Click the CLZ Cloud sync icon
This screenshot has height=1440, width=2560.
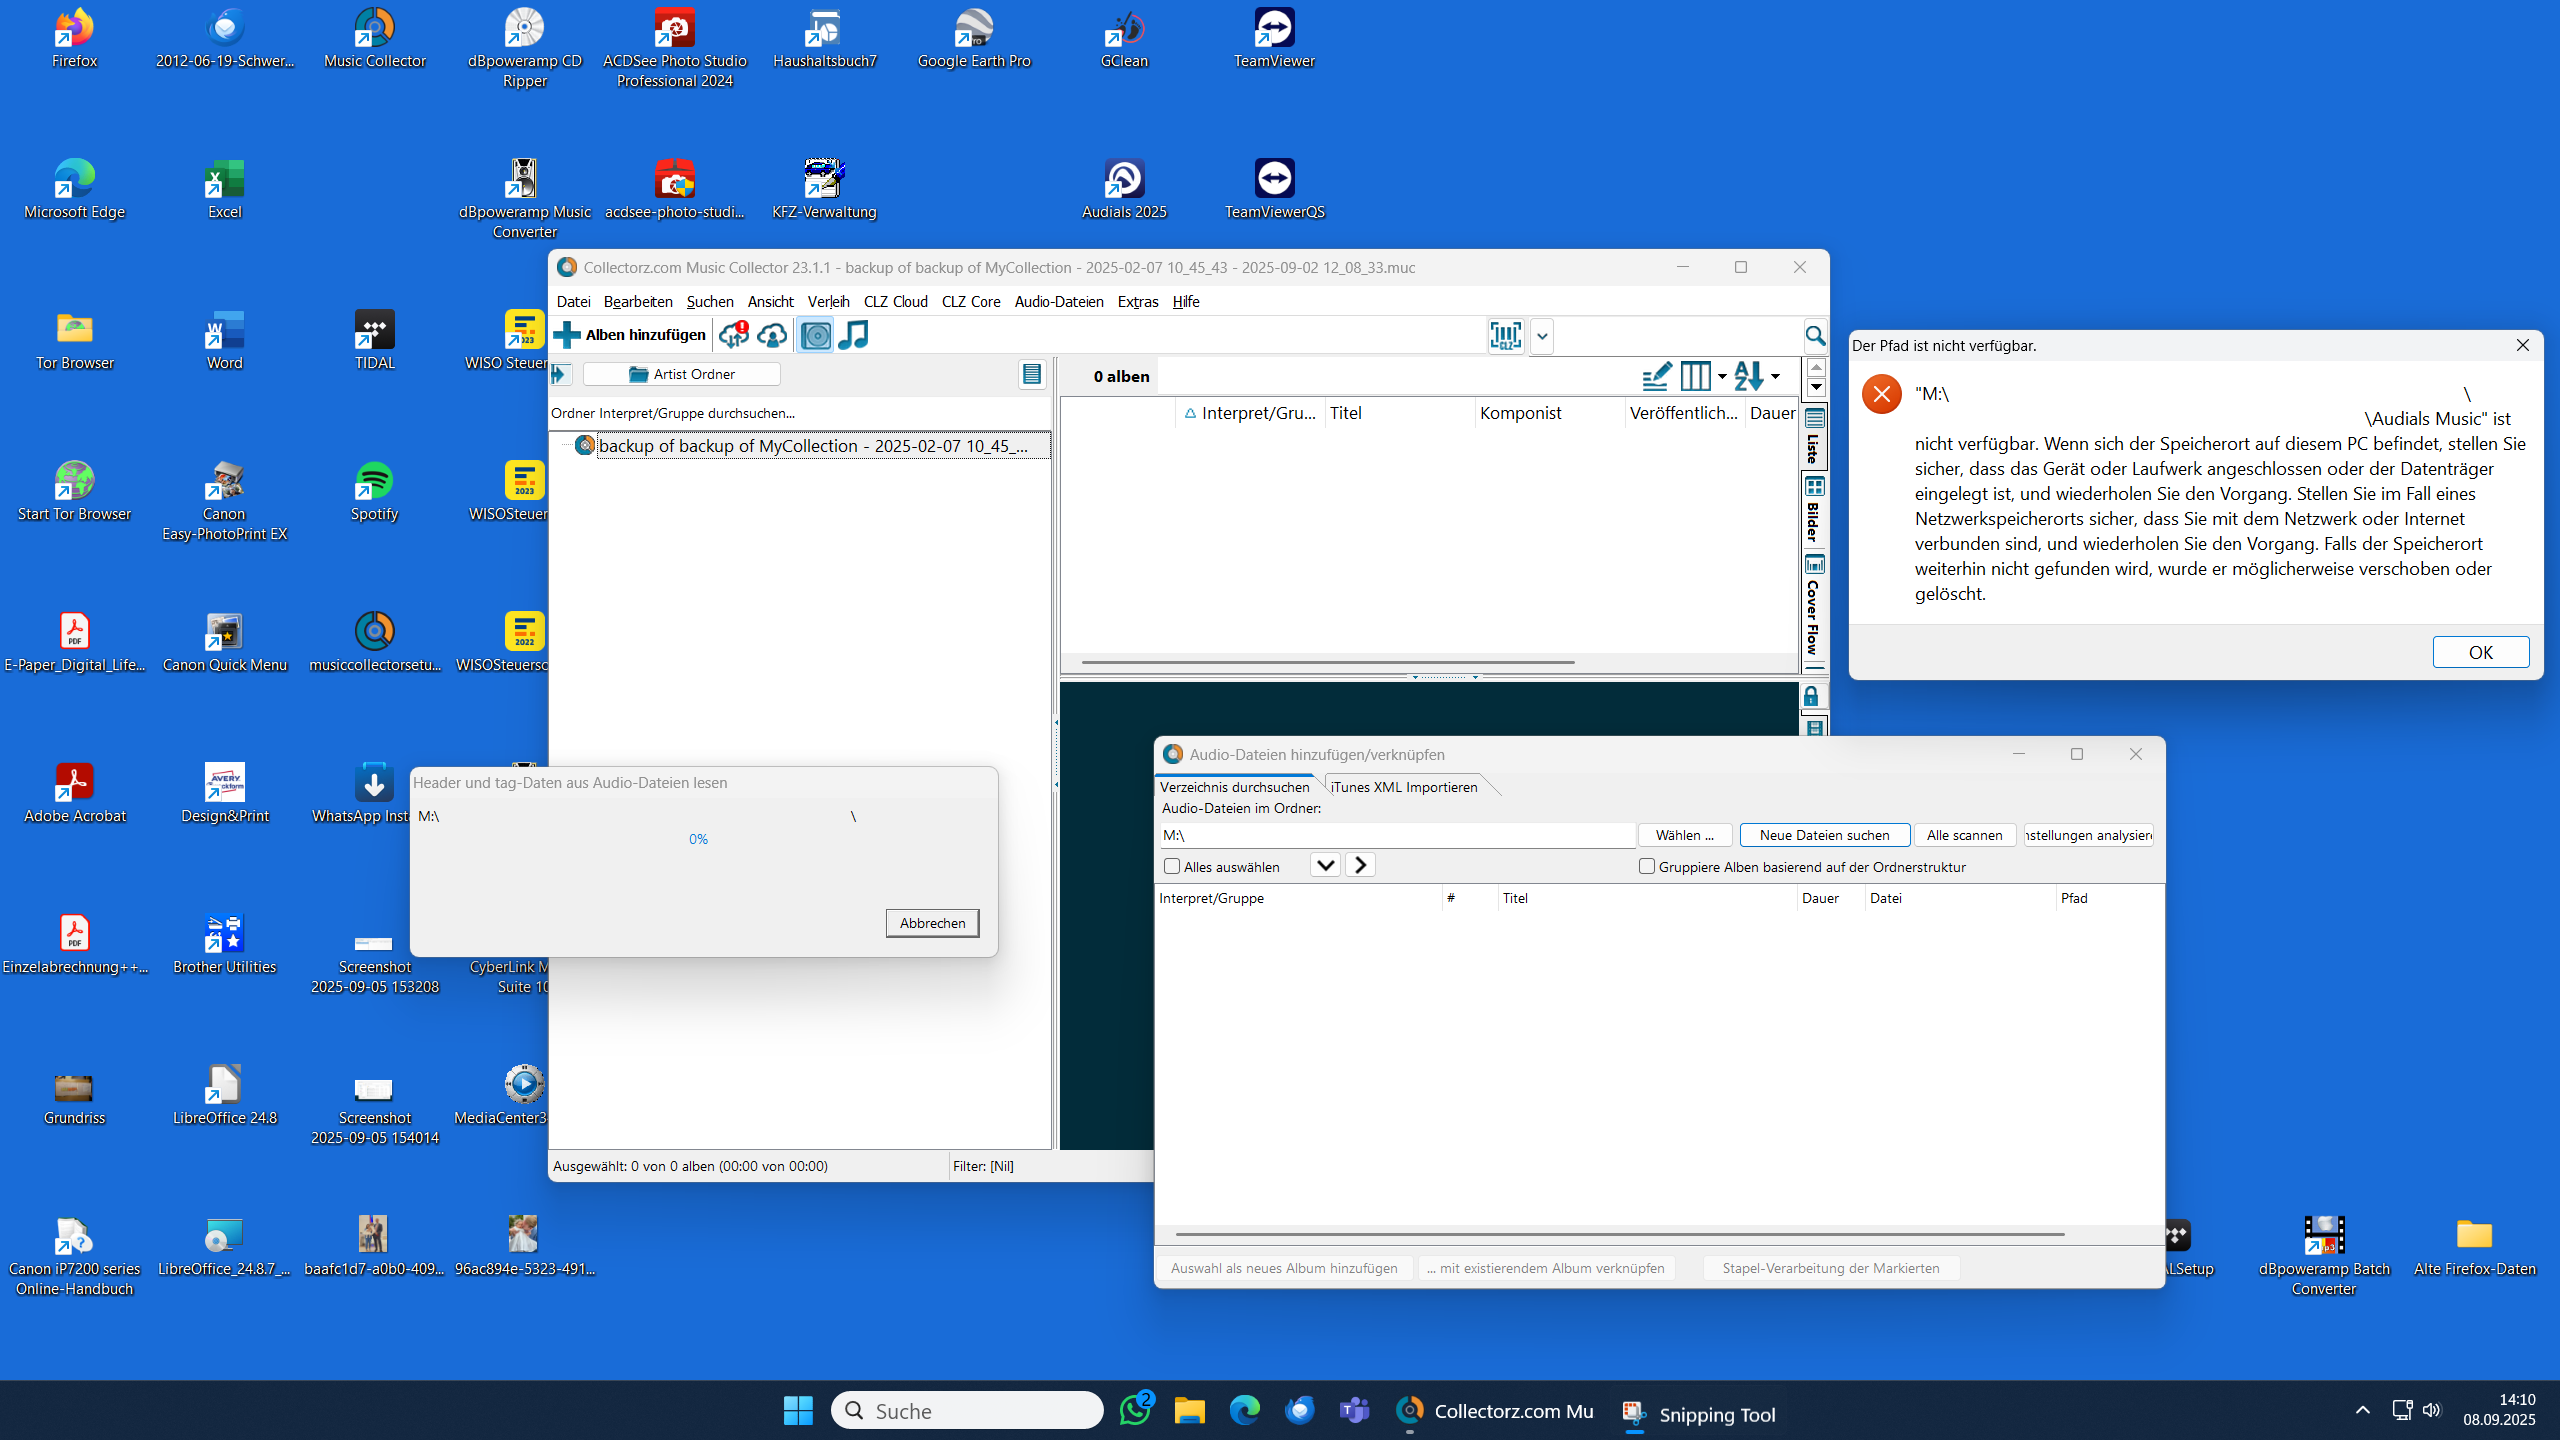point(733,335)
